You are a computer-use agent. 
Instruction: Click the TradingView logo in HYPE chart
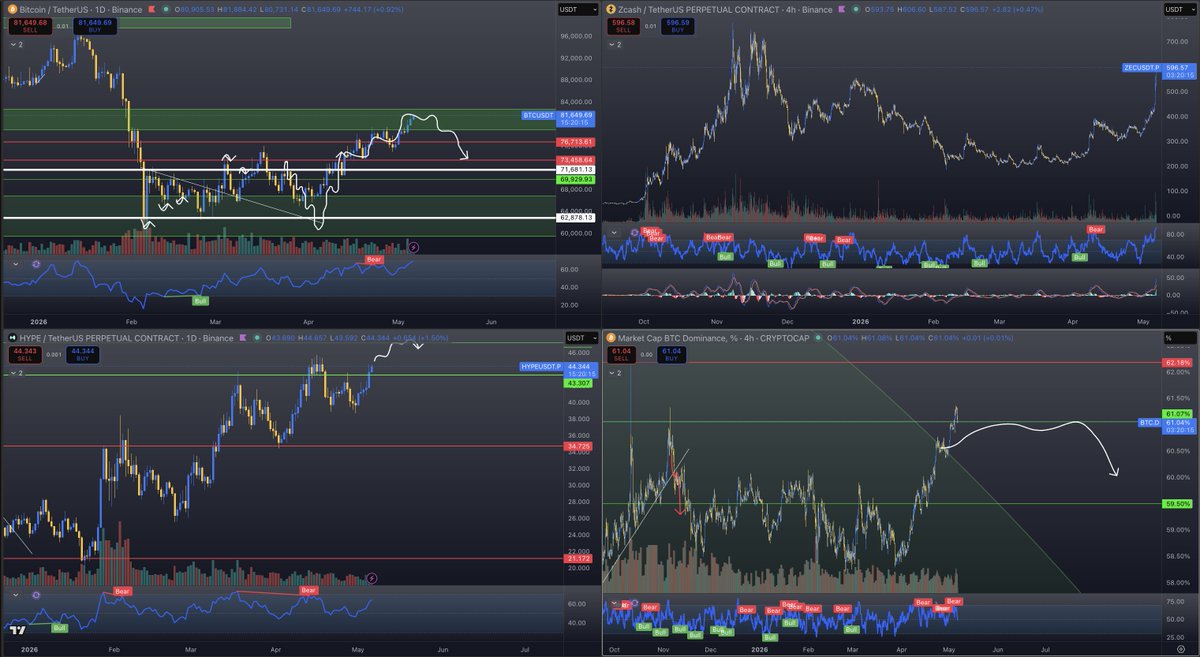tap(17, 630)
